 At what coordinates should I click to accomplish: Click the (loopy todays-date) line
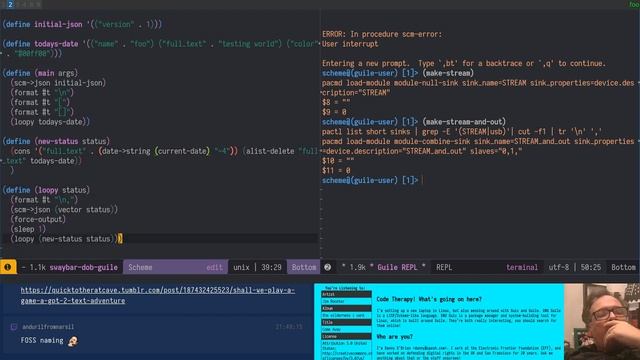50,122
